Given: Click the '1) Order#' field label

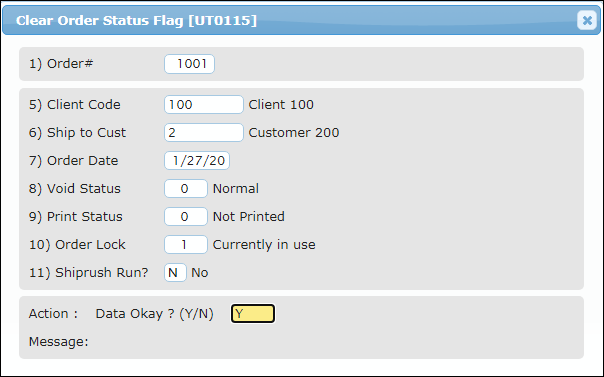Looking at the screenshot, I should pos(61,64).
